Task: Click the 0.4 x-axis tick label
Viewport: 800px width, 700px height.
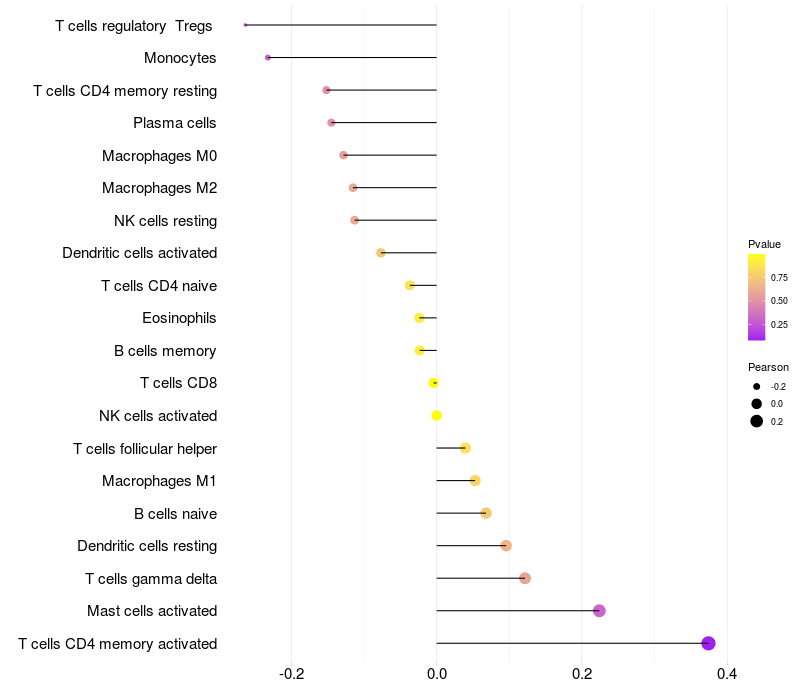Action: pyautogui.click(x=727, y=673)
